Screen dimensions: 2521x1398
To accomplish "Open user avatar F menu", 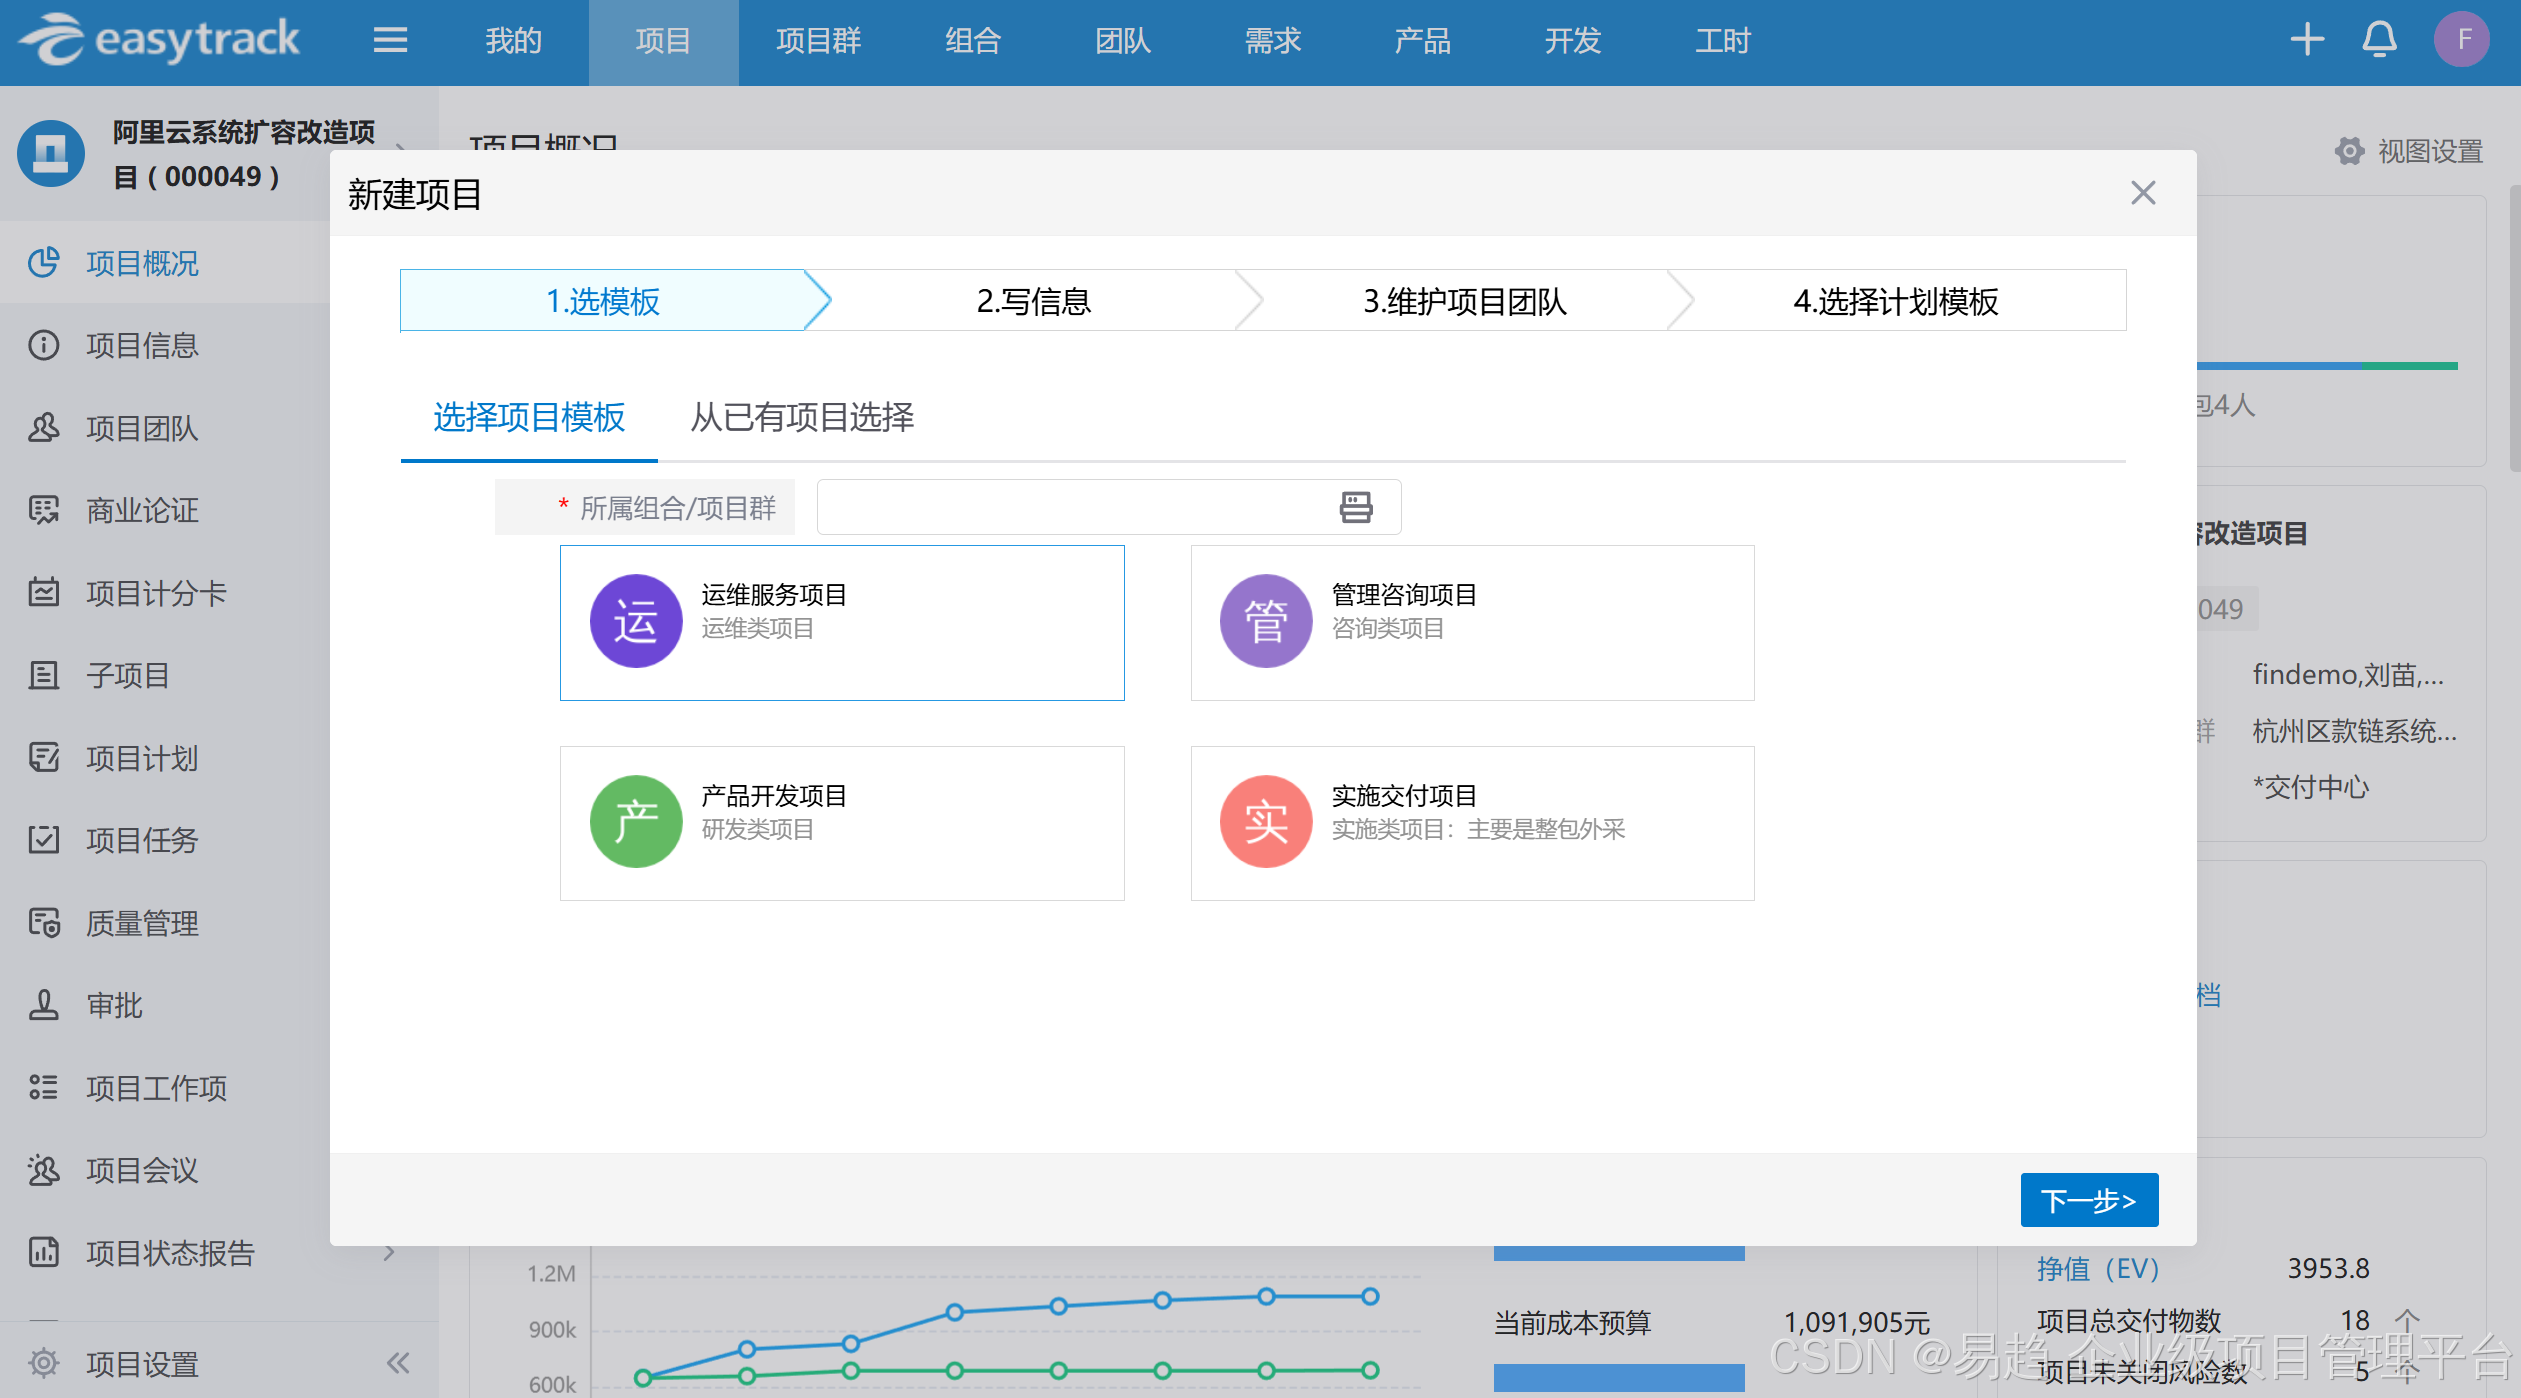I will tap(2461, 40).
